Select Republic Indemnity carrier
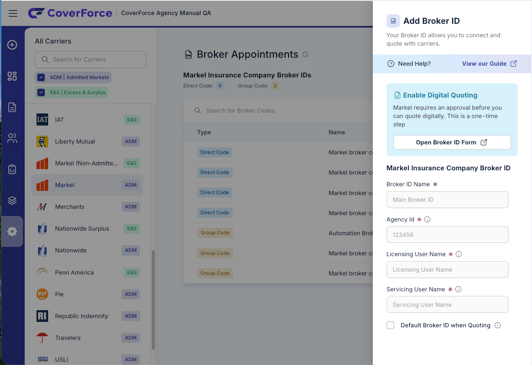The height and width of the screenshot is (365, 532). (88, 316)
